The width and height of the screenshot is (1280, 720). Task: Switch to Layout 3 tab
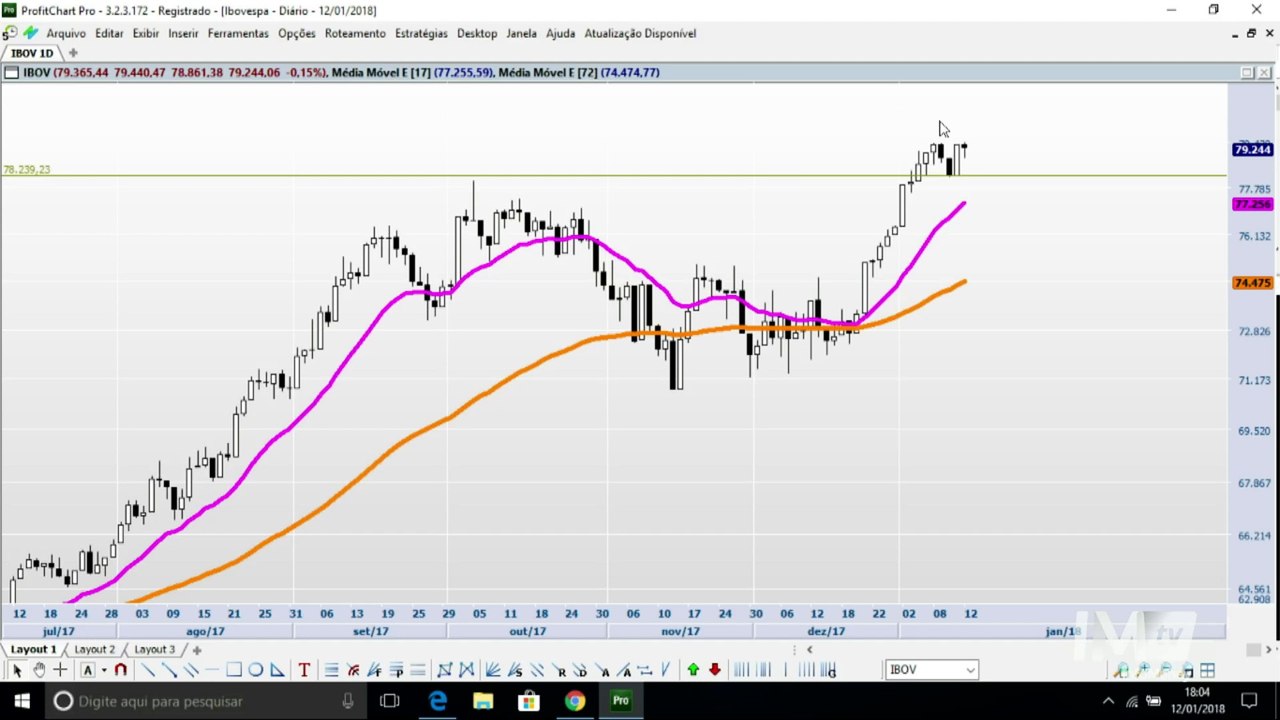point(154,649)
